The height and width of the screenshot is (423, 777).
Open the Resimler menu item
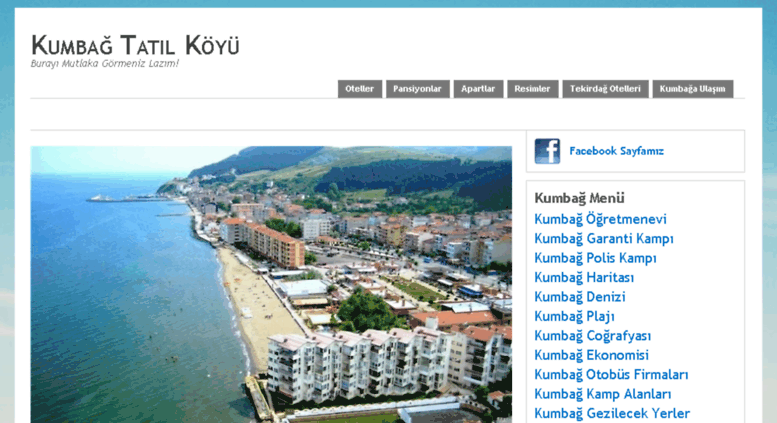click(532, 89)
